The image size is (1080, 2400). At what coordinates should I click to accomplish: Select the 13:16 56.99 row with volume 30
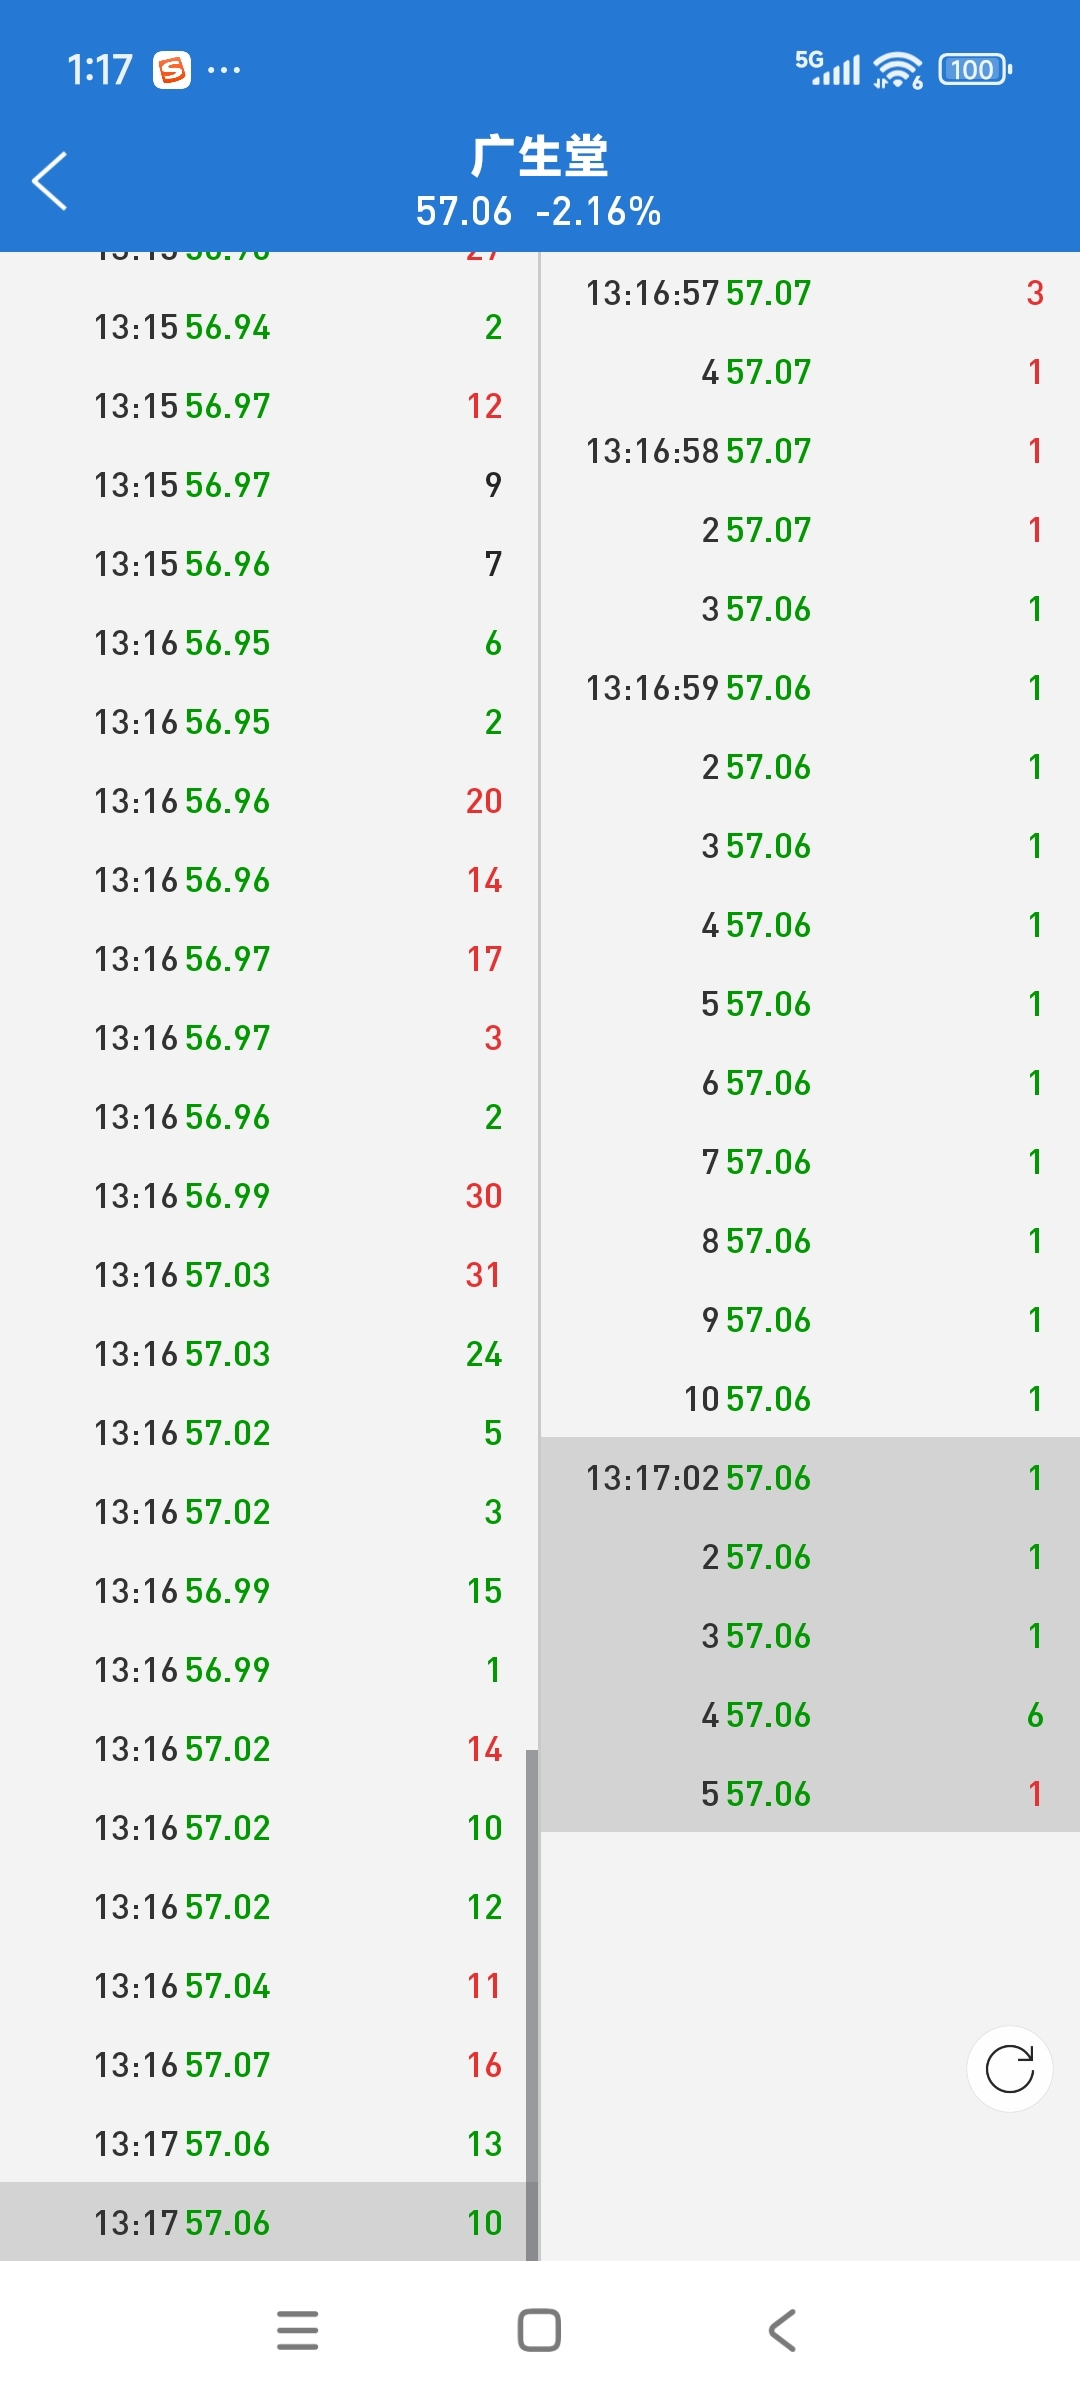tap(269, 1196)
